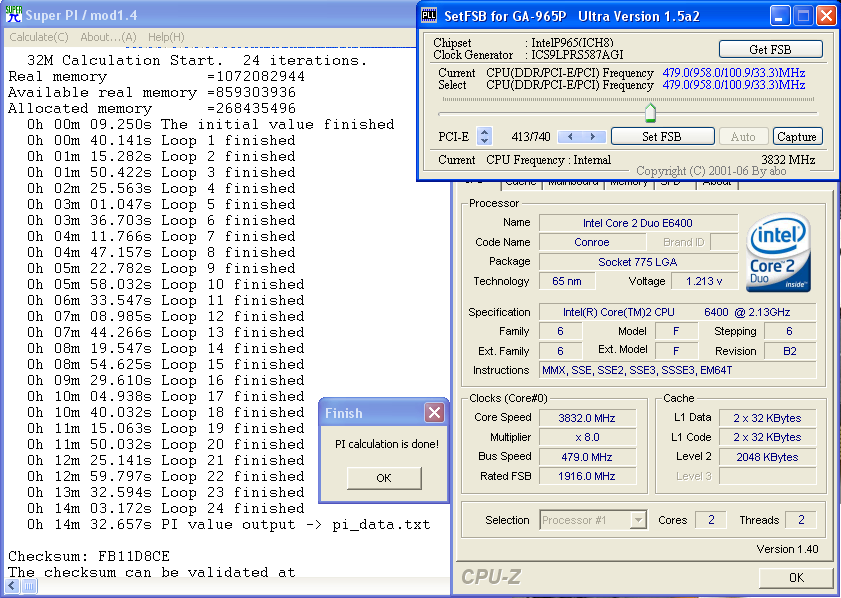
Task: Click the 3832 MHz CPU frequency in SetFSB
Action: click(788, 160)
